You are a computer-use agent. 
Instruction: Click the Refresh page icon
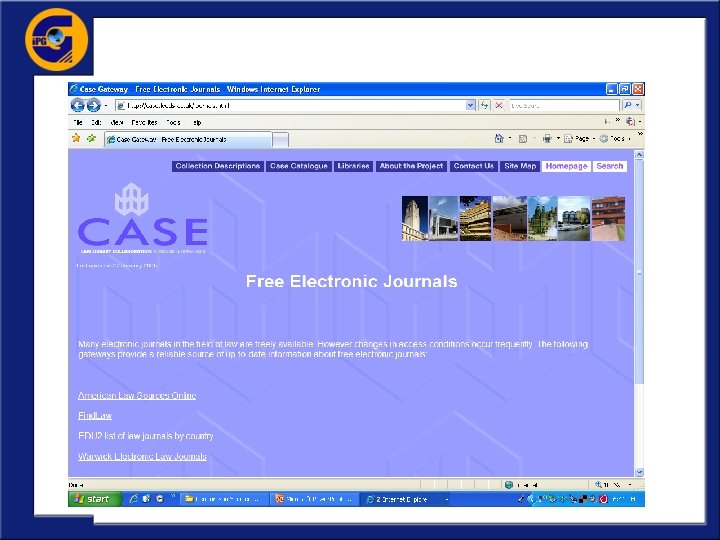tap(484, 106)
